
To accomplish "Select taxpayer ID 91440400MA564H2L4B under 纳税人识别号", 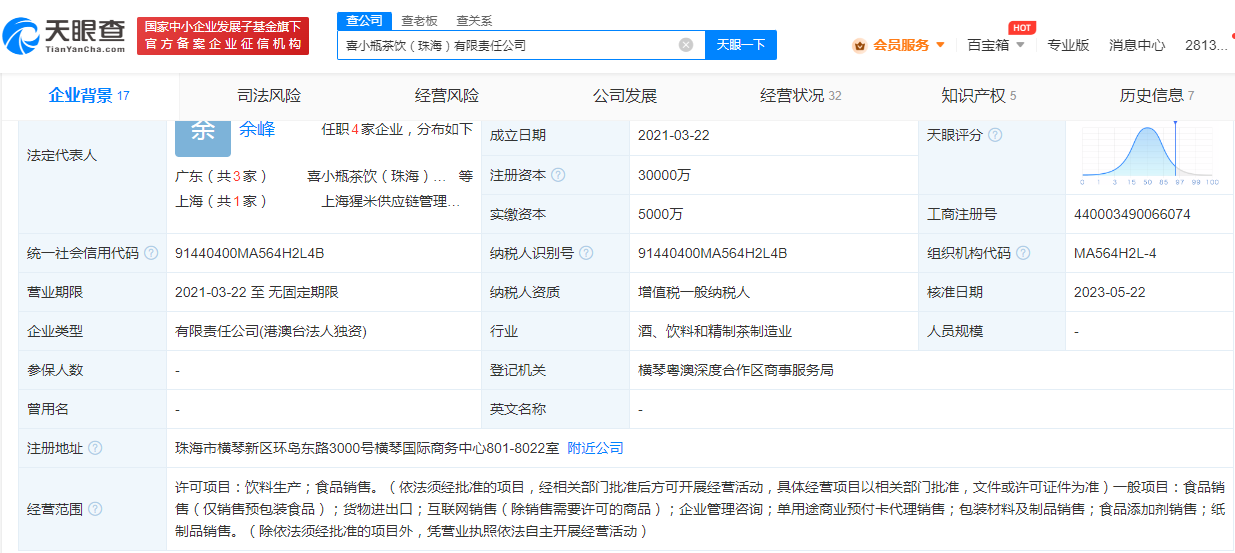I will click(712, 254).
